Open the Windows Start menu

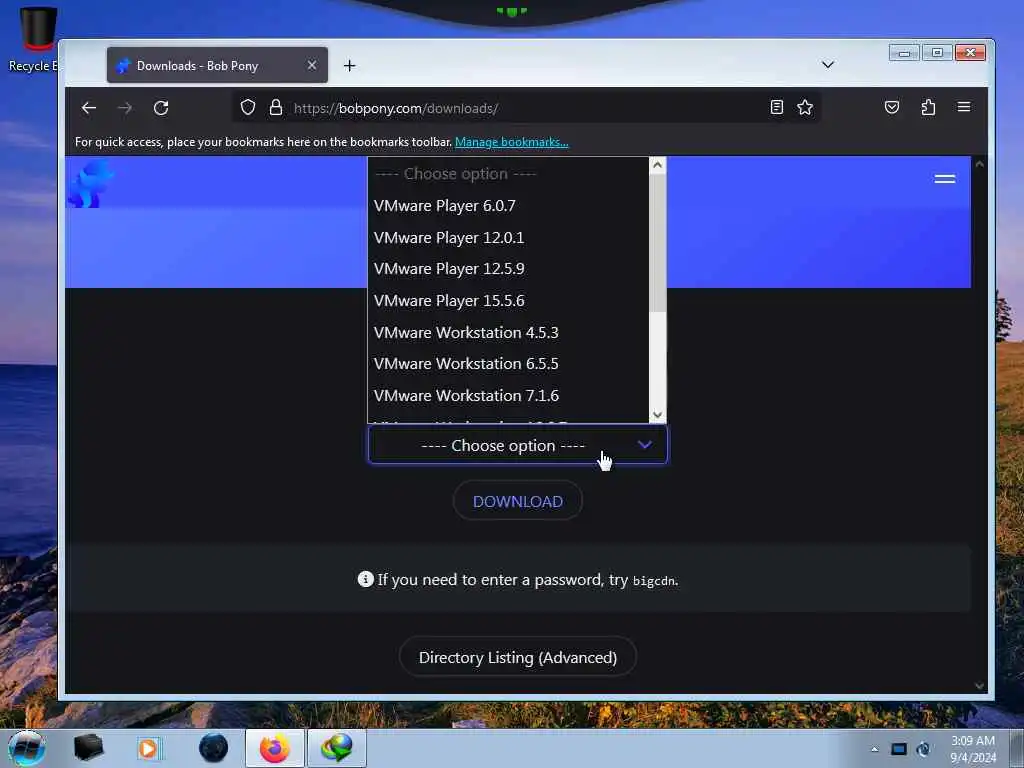click(x=27, y=748)
